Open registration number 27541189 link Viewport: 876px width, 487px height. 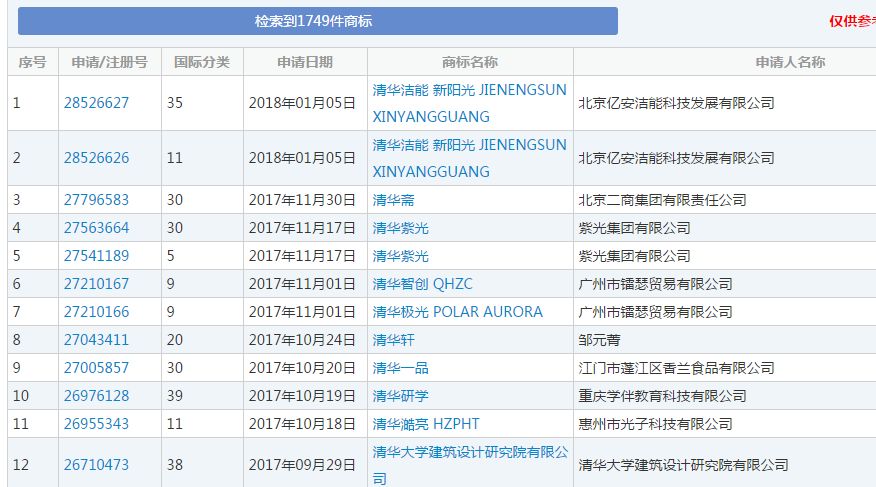96,255
